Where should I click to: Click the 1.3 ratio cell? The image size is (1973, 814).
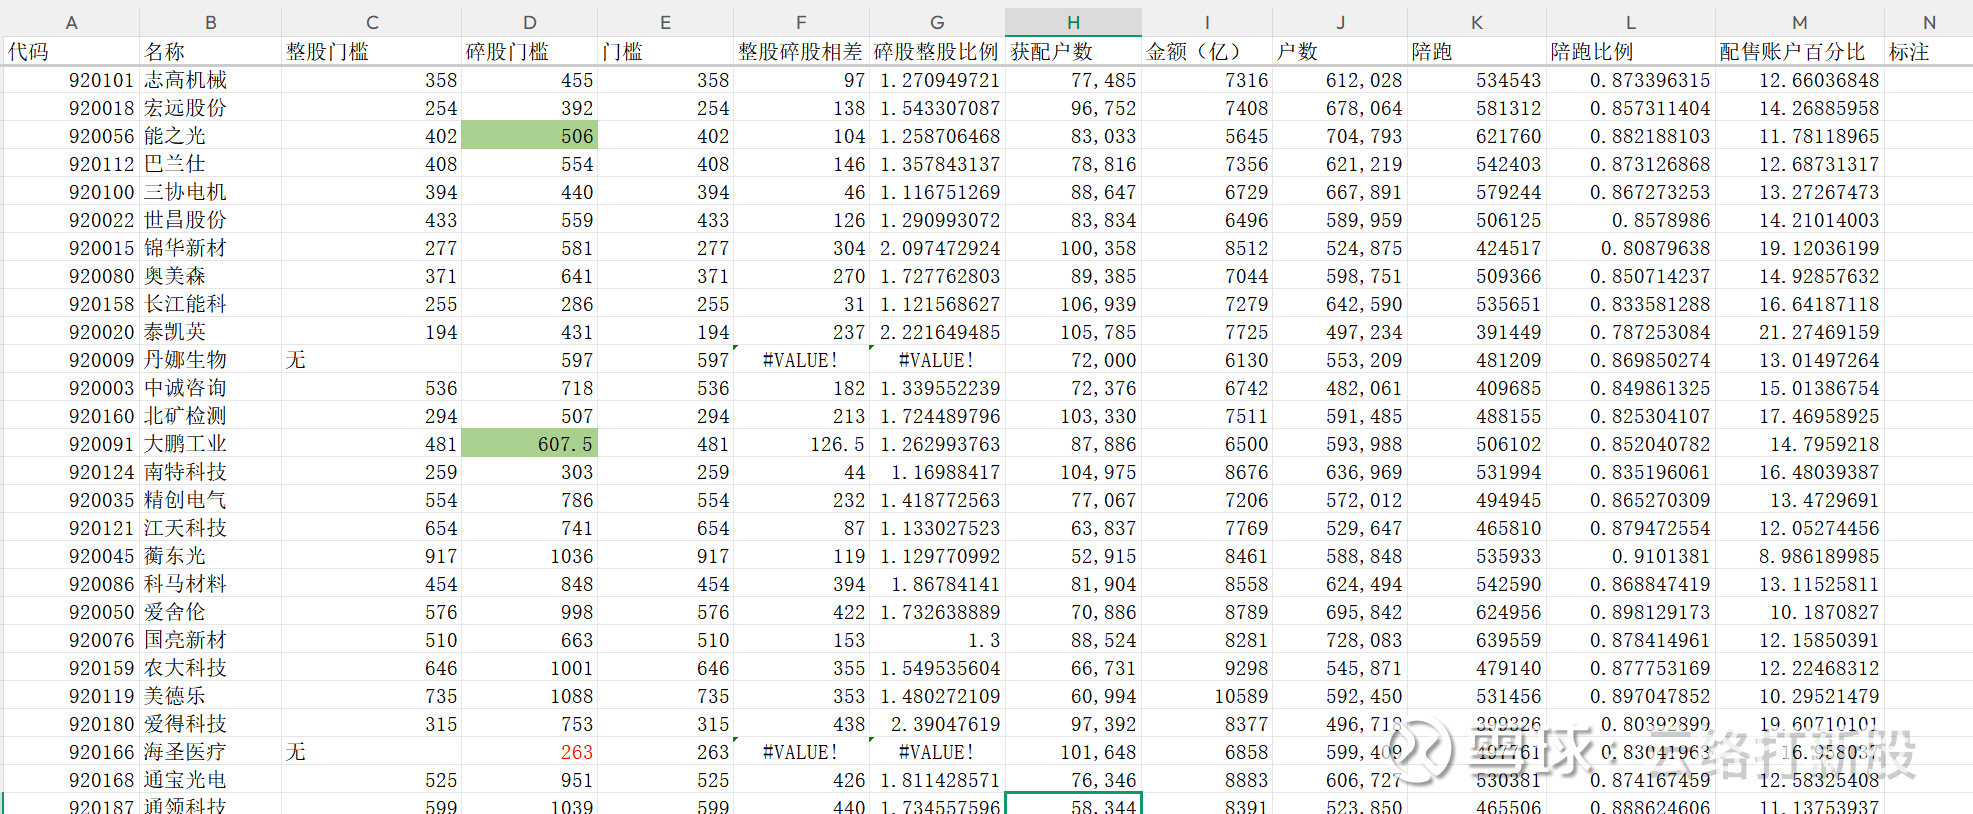937,640
